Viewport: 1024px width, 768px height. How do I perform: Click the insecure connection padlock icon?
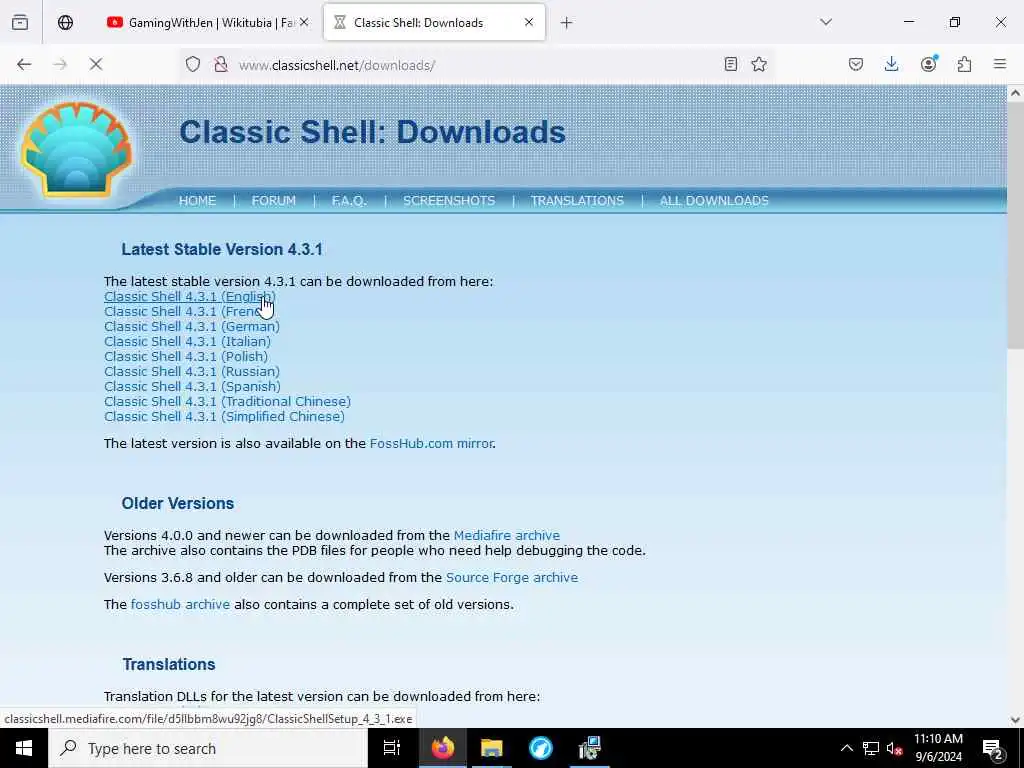[x=221, y=65]
